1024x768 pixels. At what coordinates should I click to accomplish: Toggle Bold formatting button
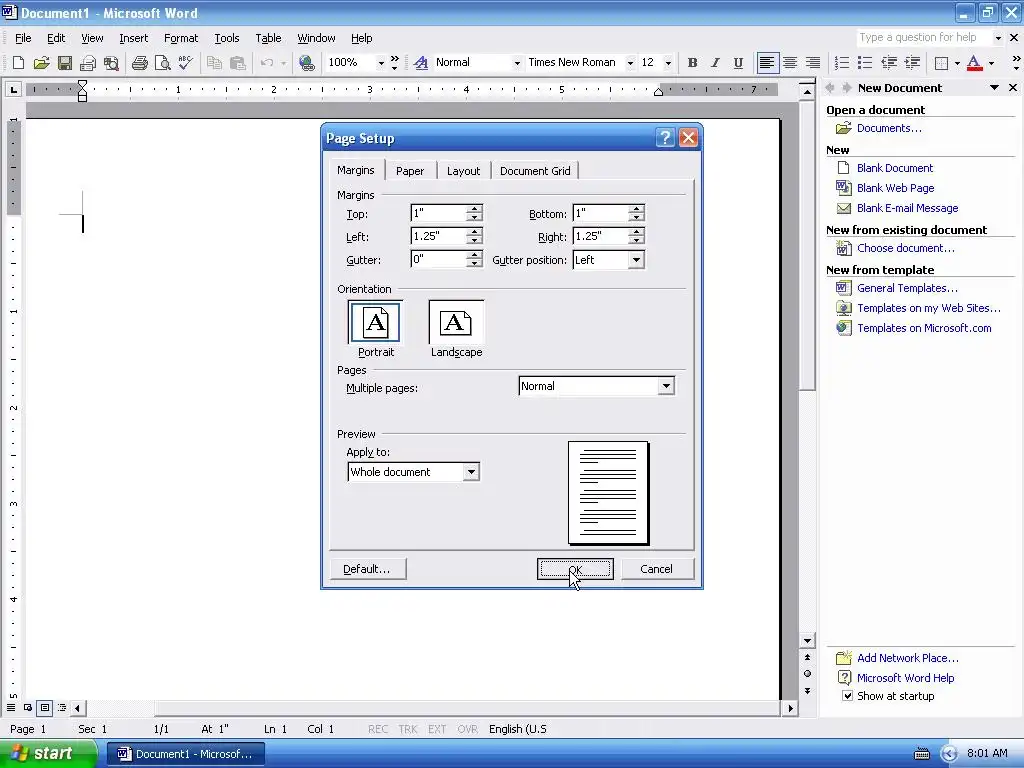click(692, 63)
